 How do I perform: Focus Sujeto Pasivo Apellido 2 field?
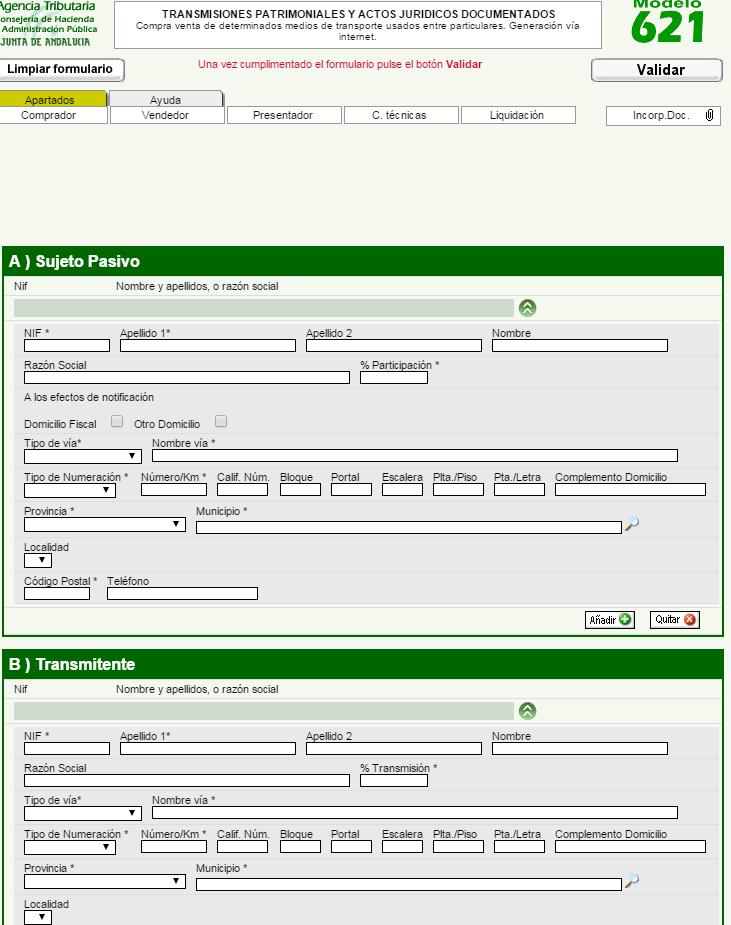tap(394, 346)
